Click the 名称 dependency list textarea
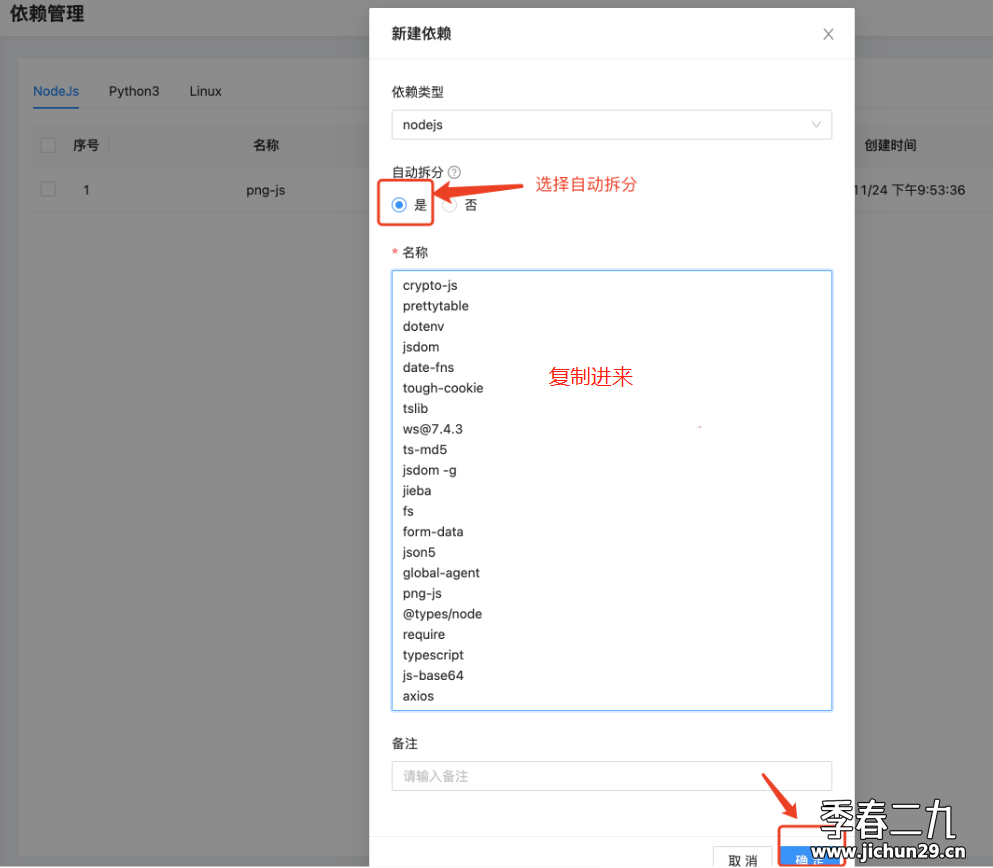Viewport: 993px width, 868px height. pyautogui.click(x=611, y=491)
